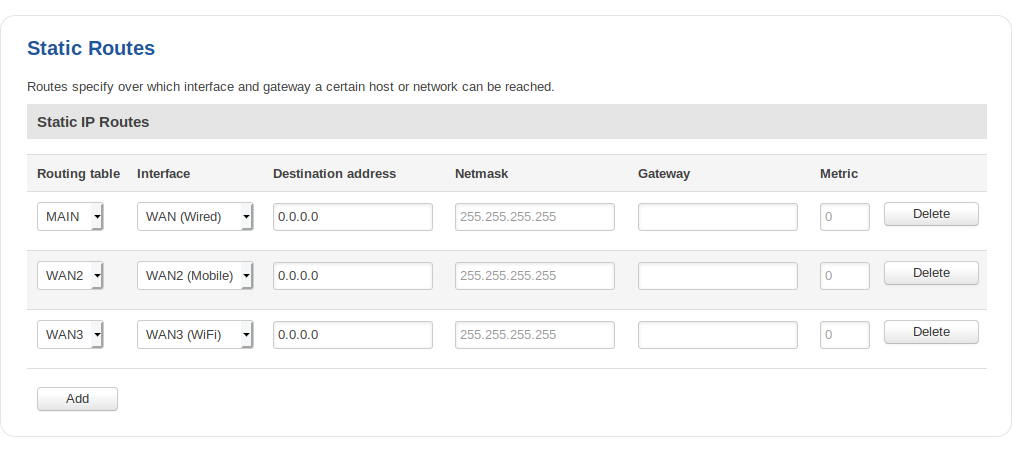
Task: Focus destination address field for WAN3 (WiFi)
Action: pos(352,335)
